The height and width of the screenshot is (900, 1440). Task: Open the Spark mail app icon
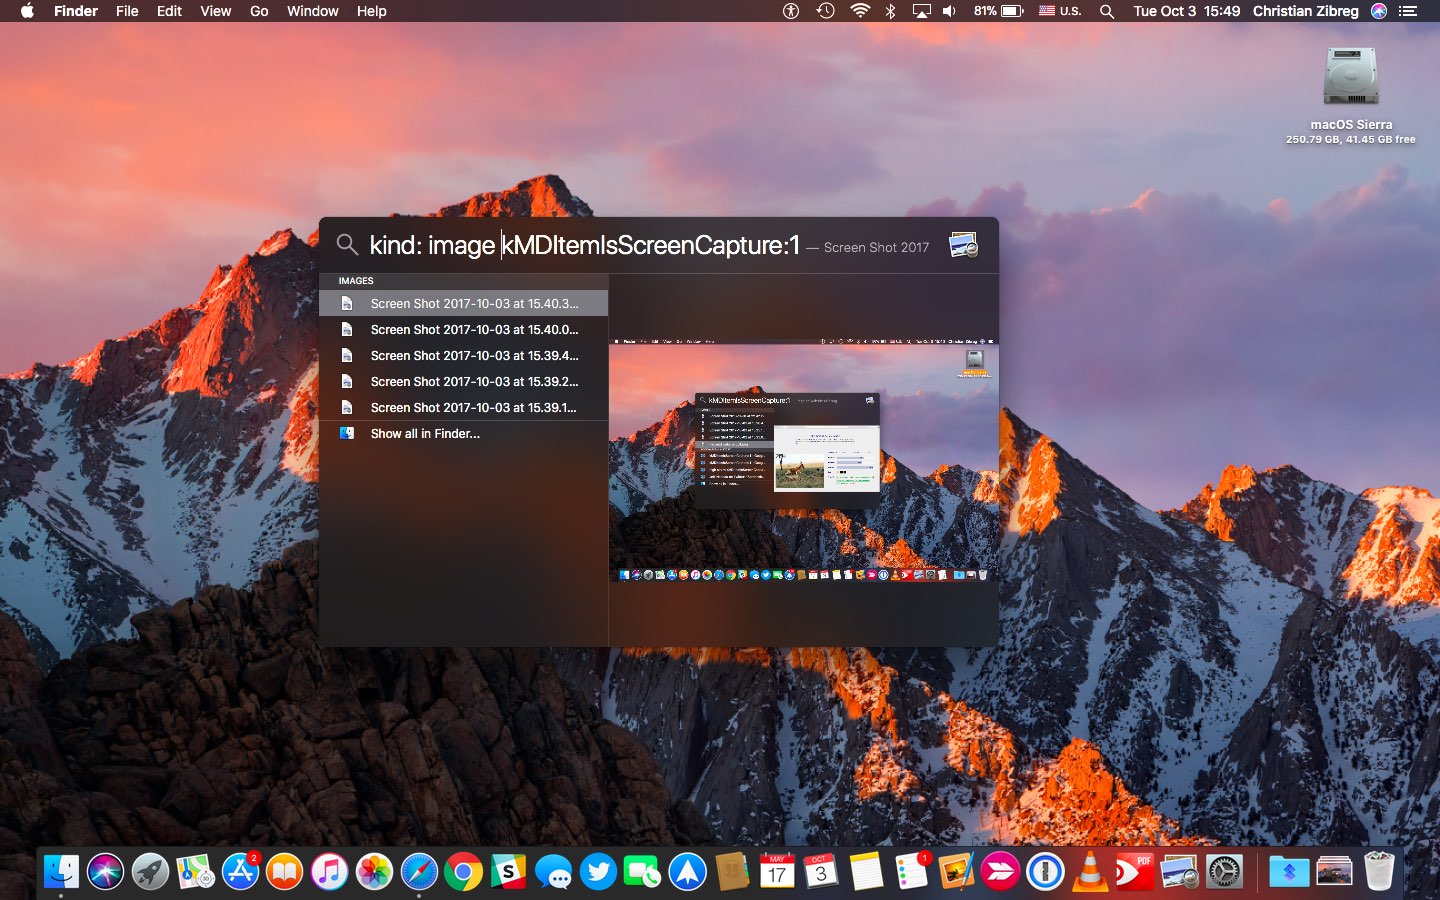pos(687,872)
